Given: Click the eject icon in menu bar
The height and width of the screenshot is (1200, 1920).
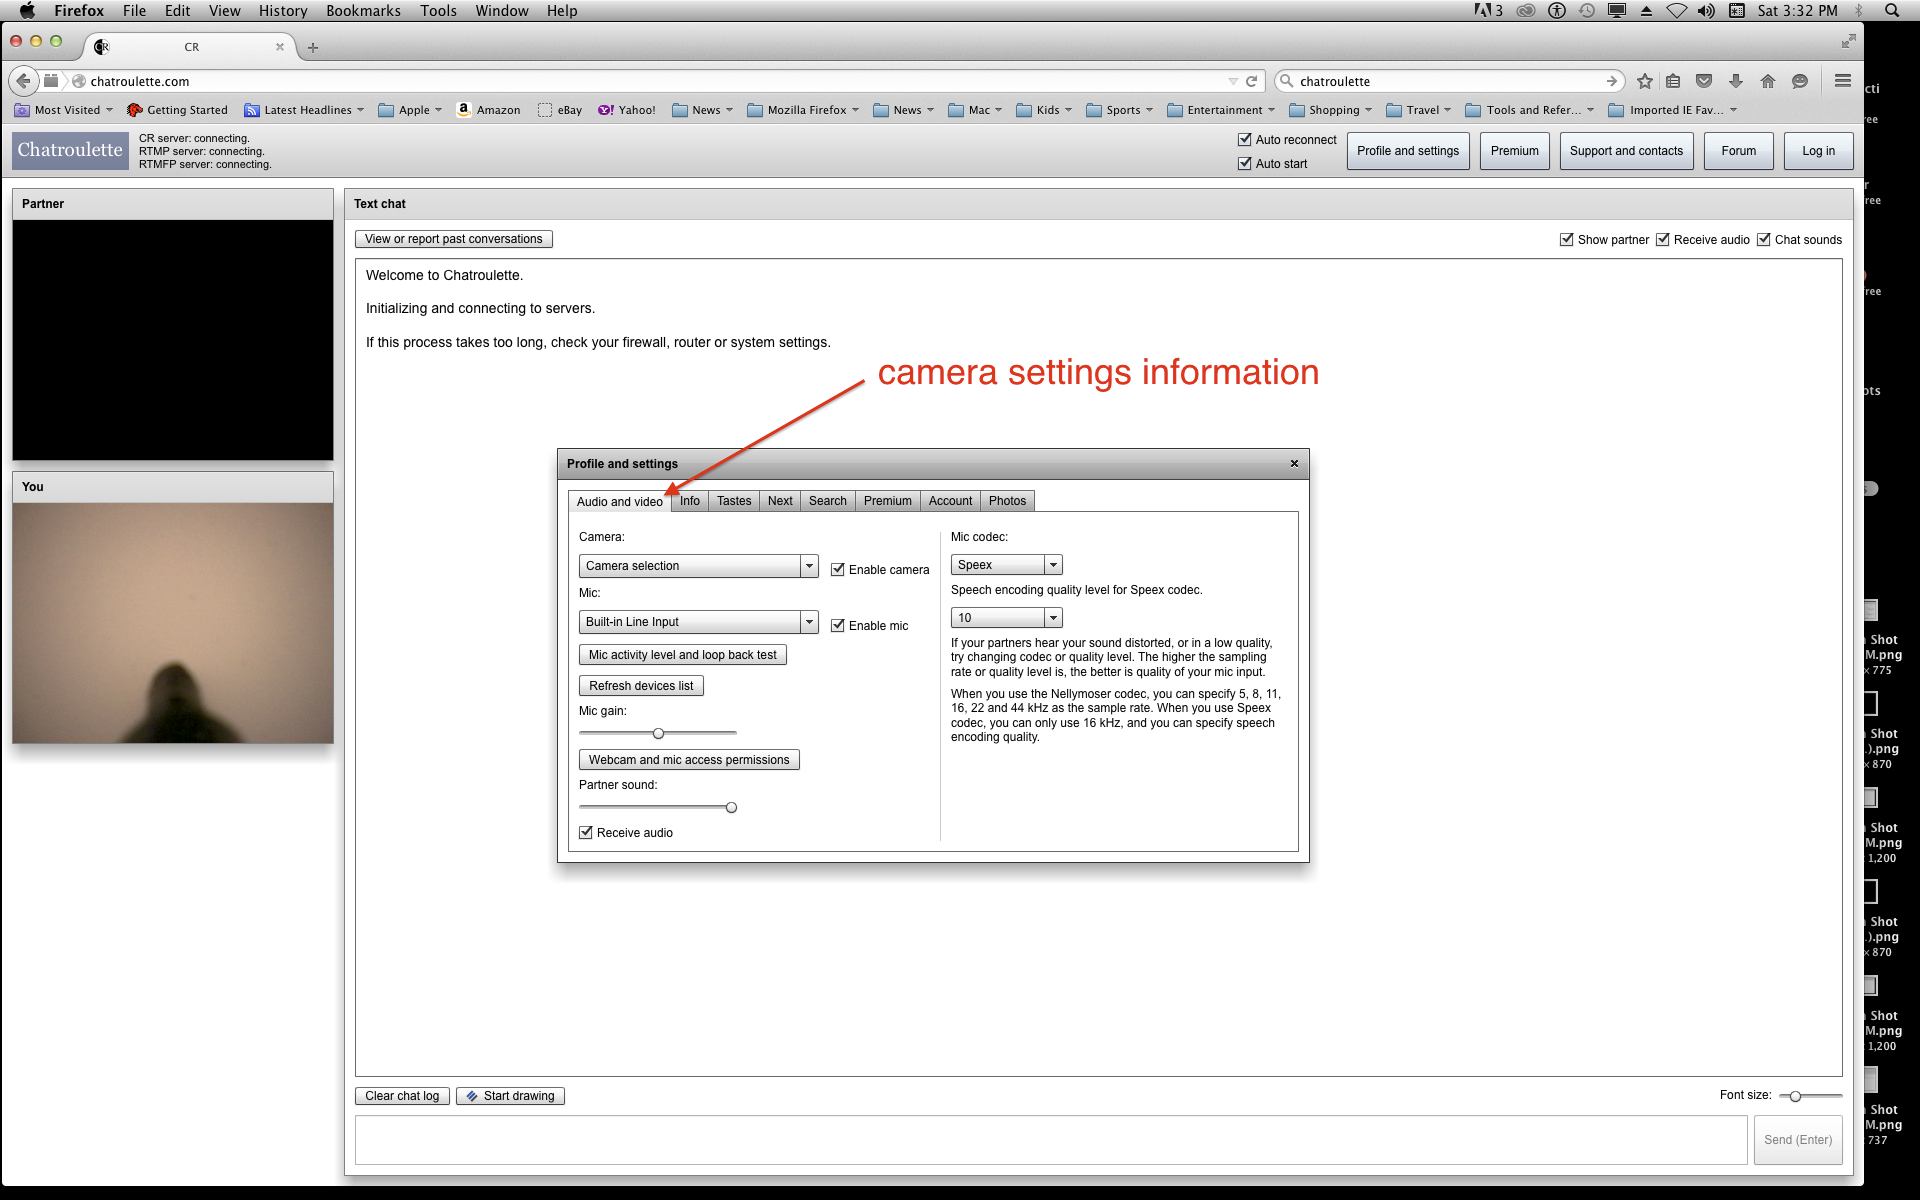Looking at the screenshot, I should (1646, 11).
